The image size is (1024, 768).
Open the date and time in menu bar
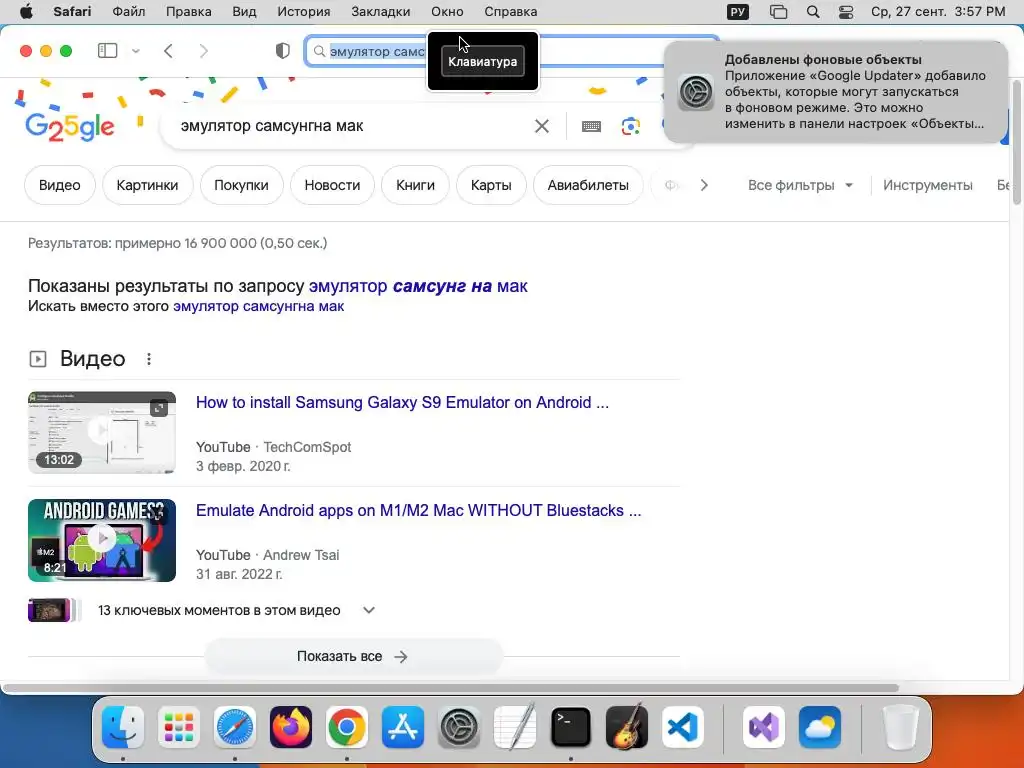click(x=938, y=12)
